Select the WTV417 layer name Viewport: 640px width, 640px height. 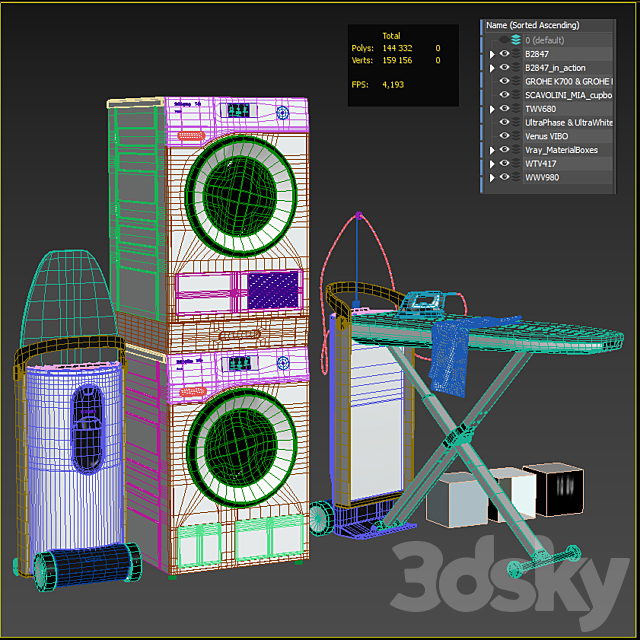[540, 164]
